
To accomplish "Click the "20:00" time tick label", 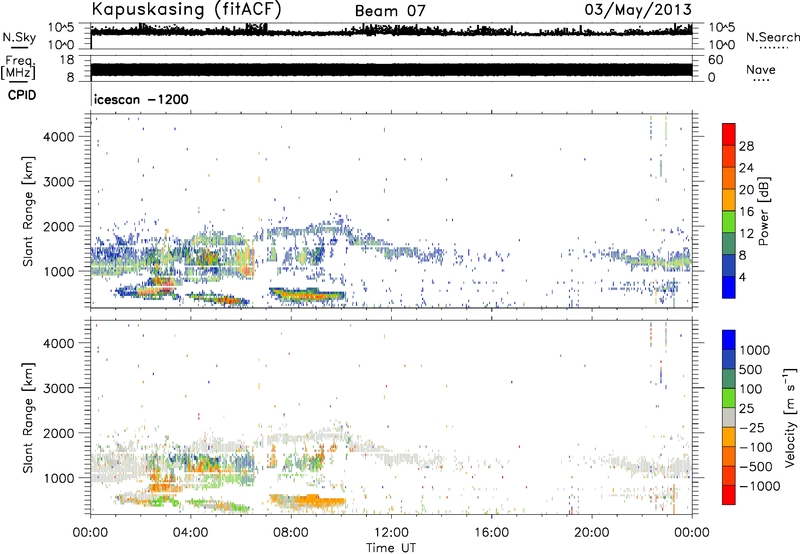I will point(592,533).
